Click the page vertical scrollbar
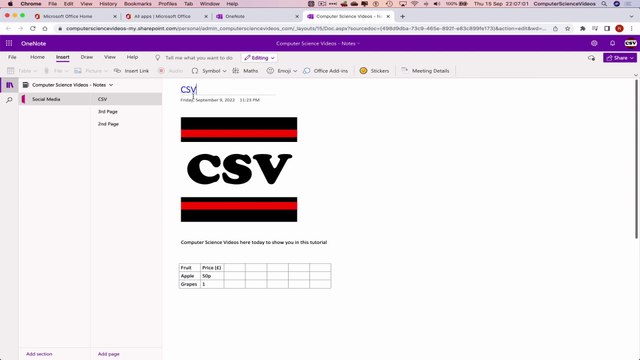 pyautogui.click(x=636, y=159)
